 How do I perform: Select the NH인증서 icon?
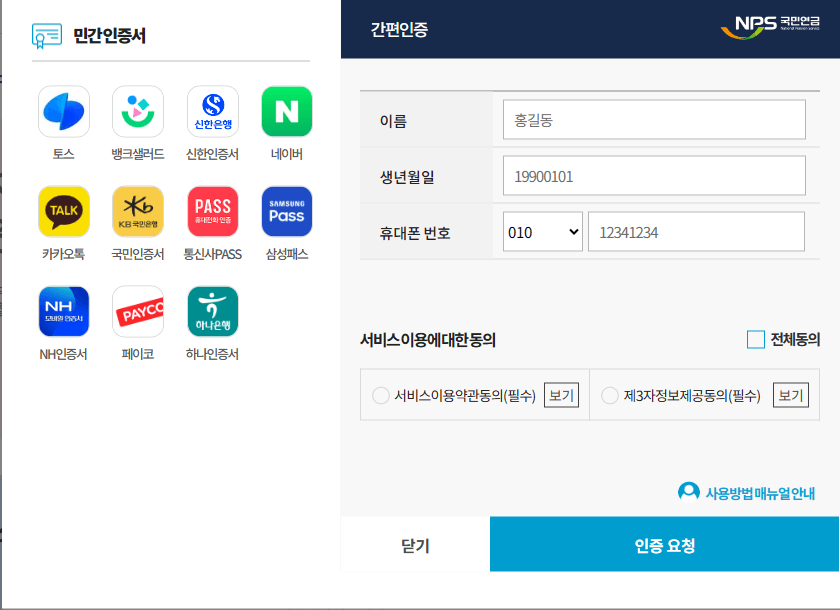63,311
